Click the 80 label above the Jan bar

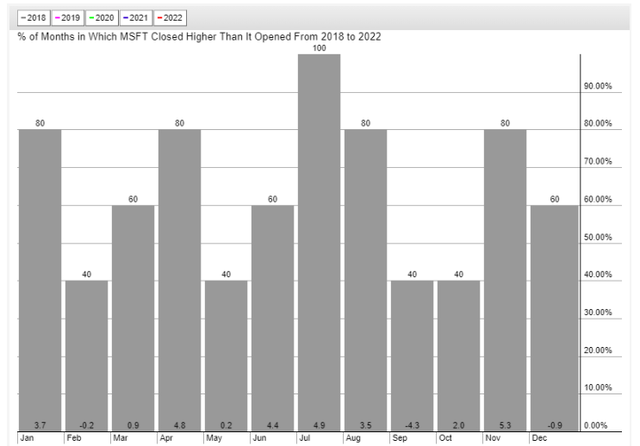coord(40,123)
